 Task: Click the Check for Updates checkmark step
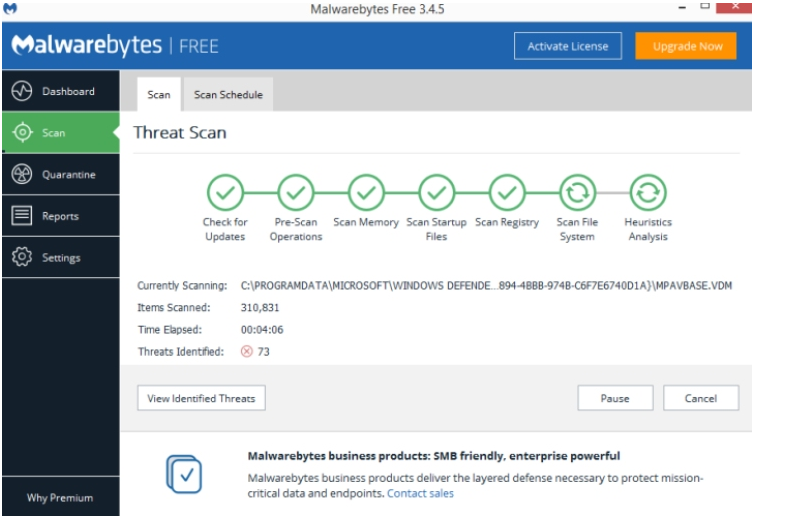coord(225,193)
